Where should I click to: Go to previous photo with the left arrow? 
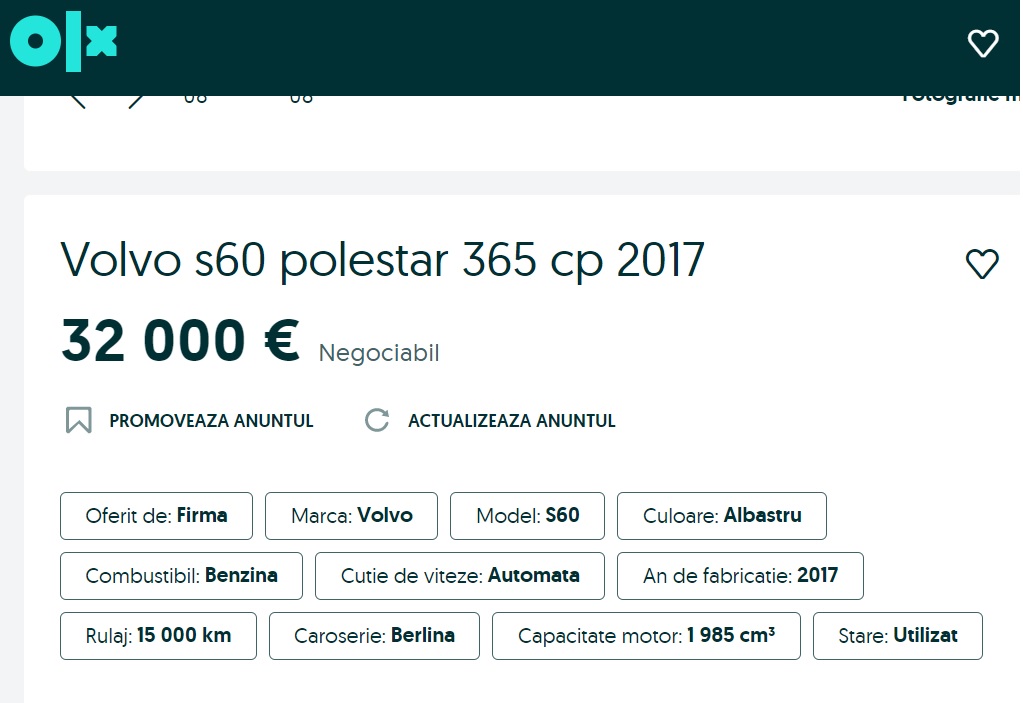[x=78, y=99]
